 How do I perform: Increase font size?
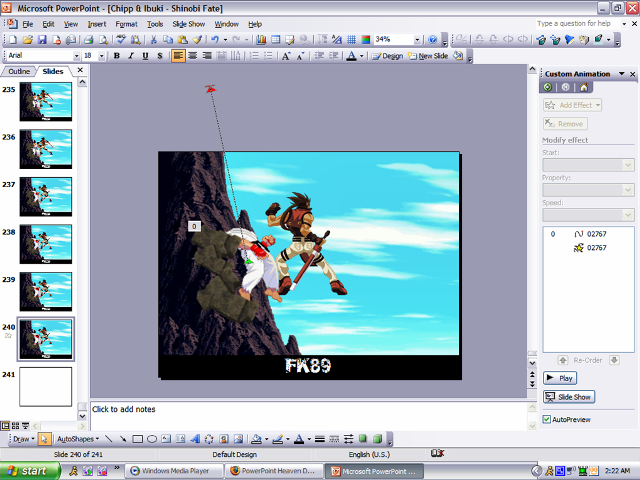(286, 56)
